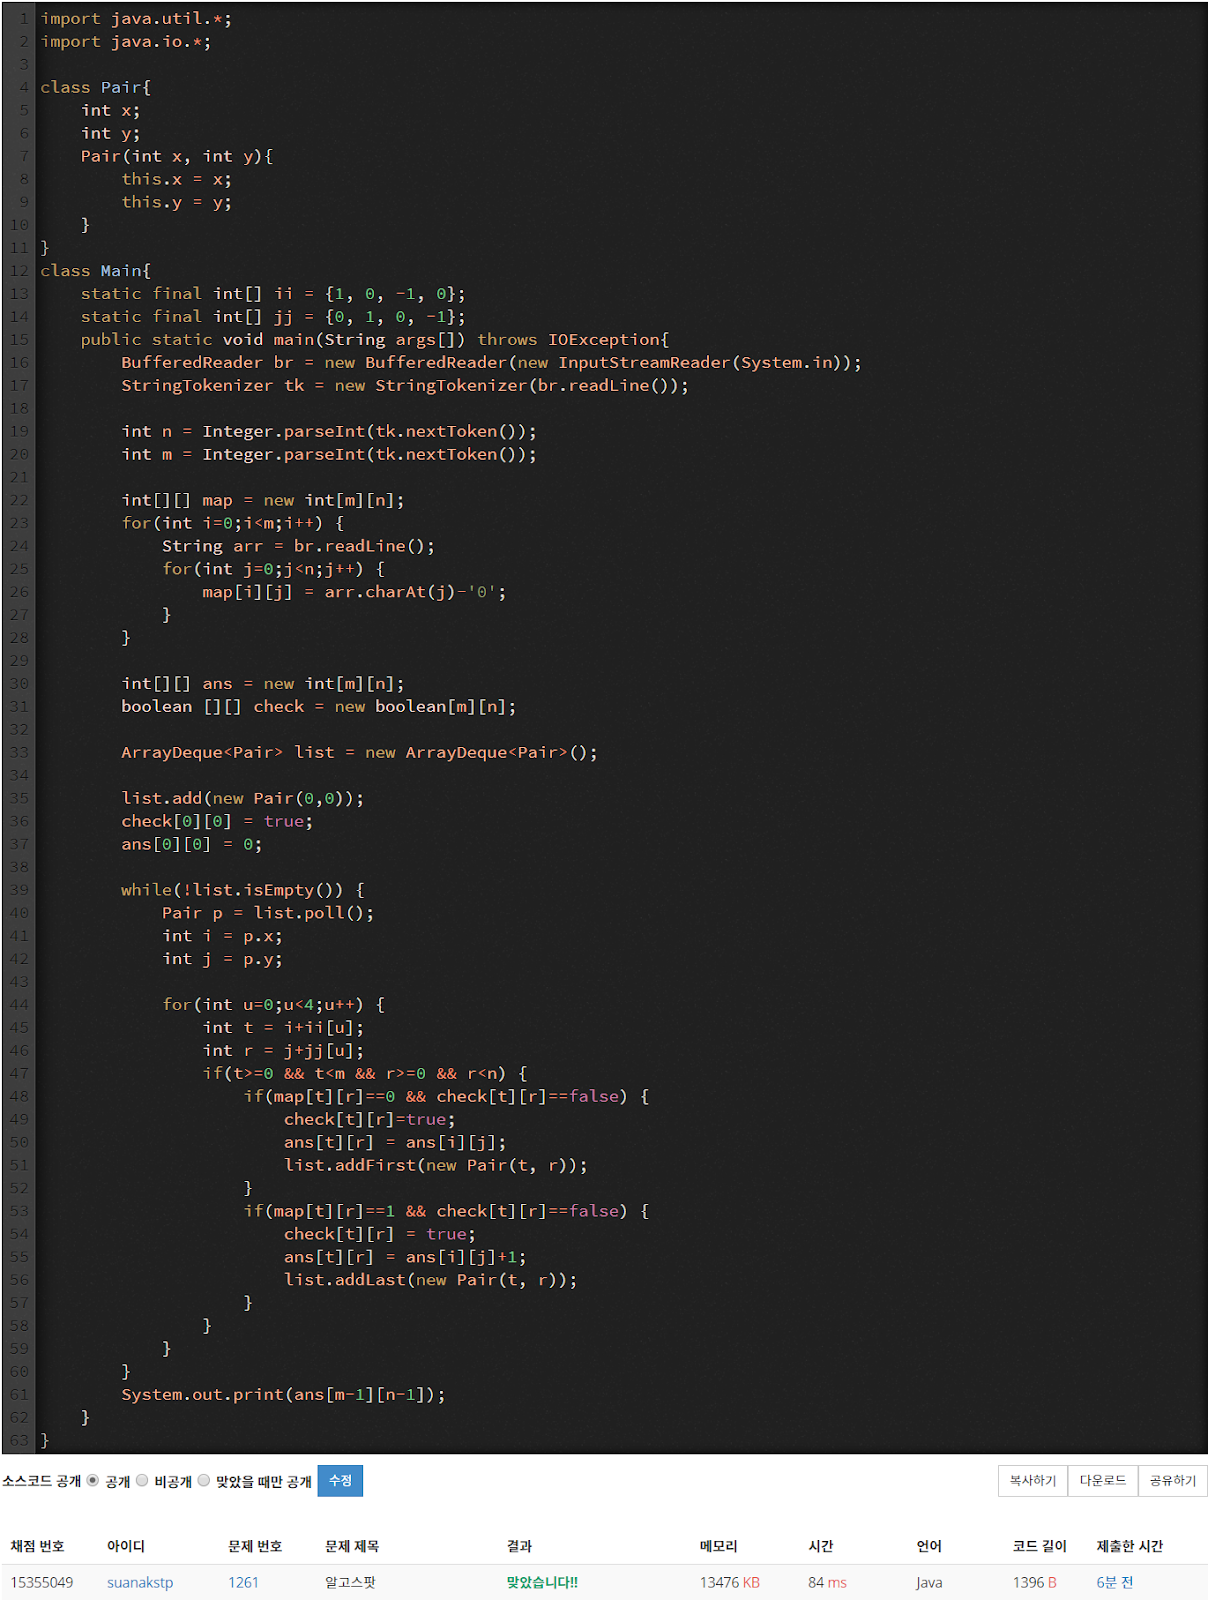Click line number 33 in the gutter
The image size is (1208, 1600).
[x=19, y=753]
